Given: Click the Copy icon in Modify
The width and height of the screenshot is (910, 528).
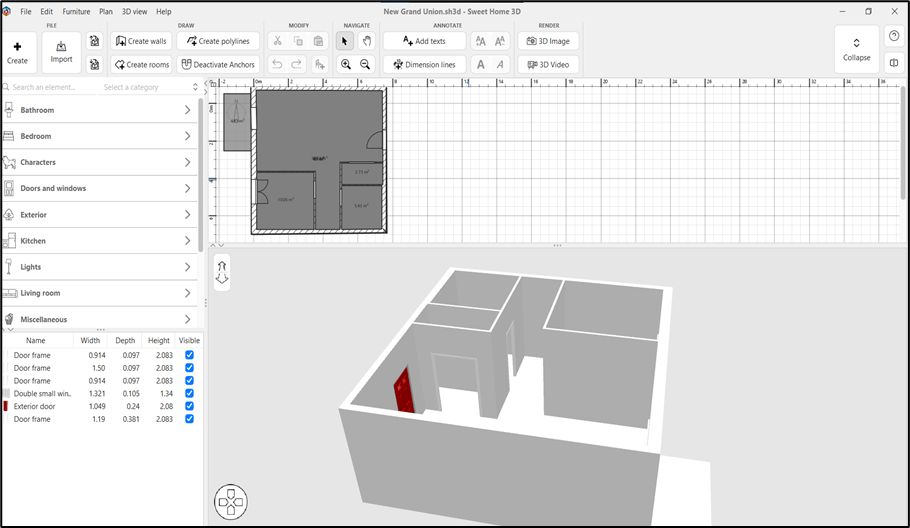Looking at the screenshot, I should (298, 41).
